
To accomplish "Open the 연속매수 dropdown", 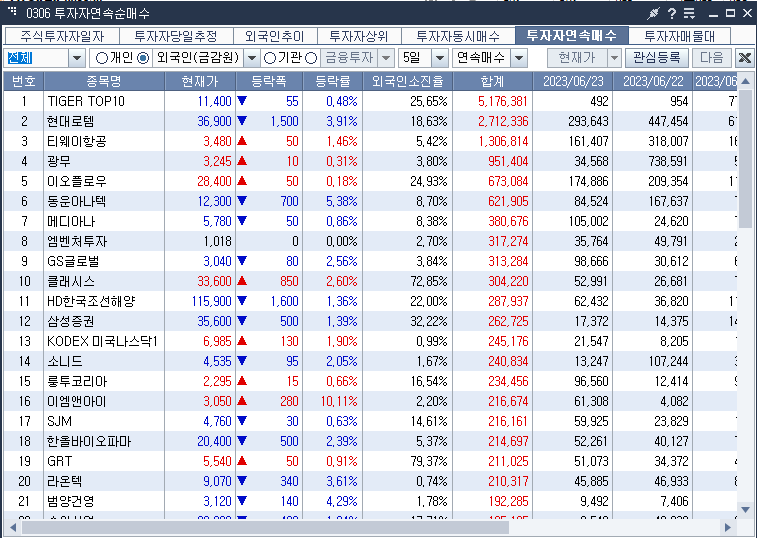I will (x=519, y=58).
